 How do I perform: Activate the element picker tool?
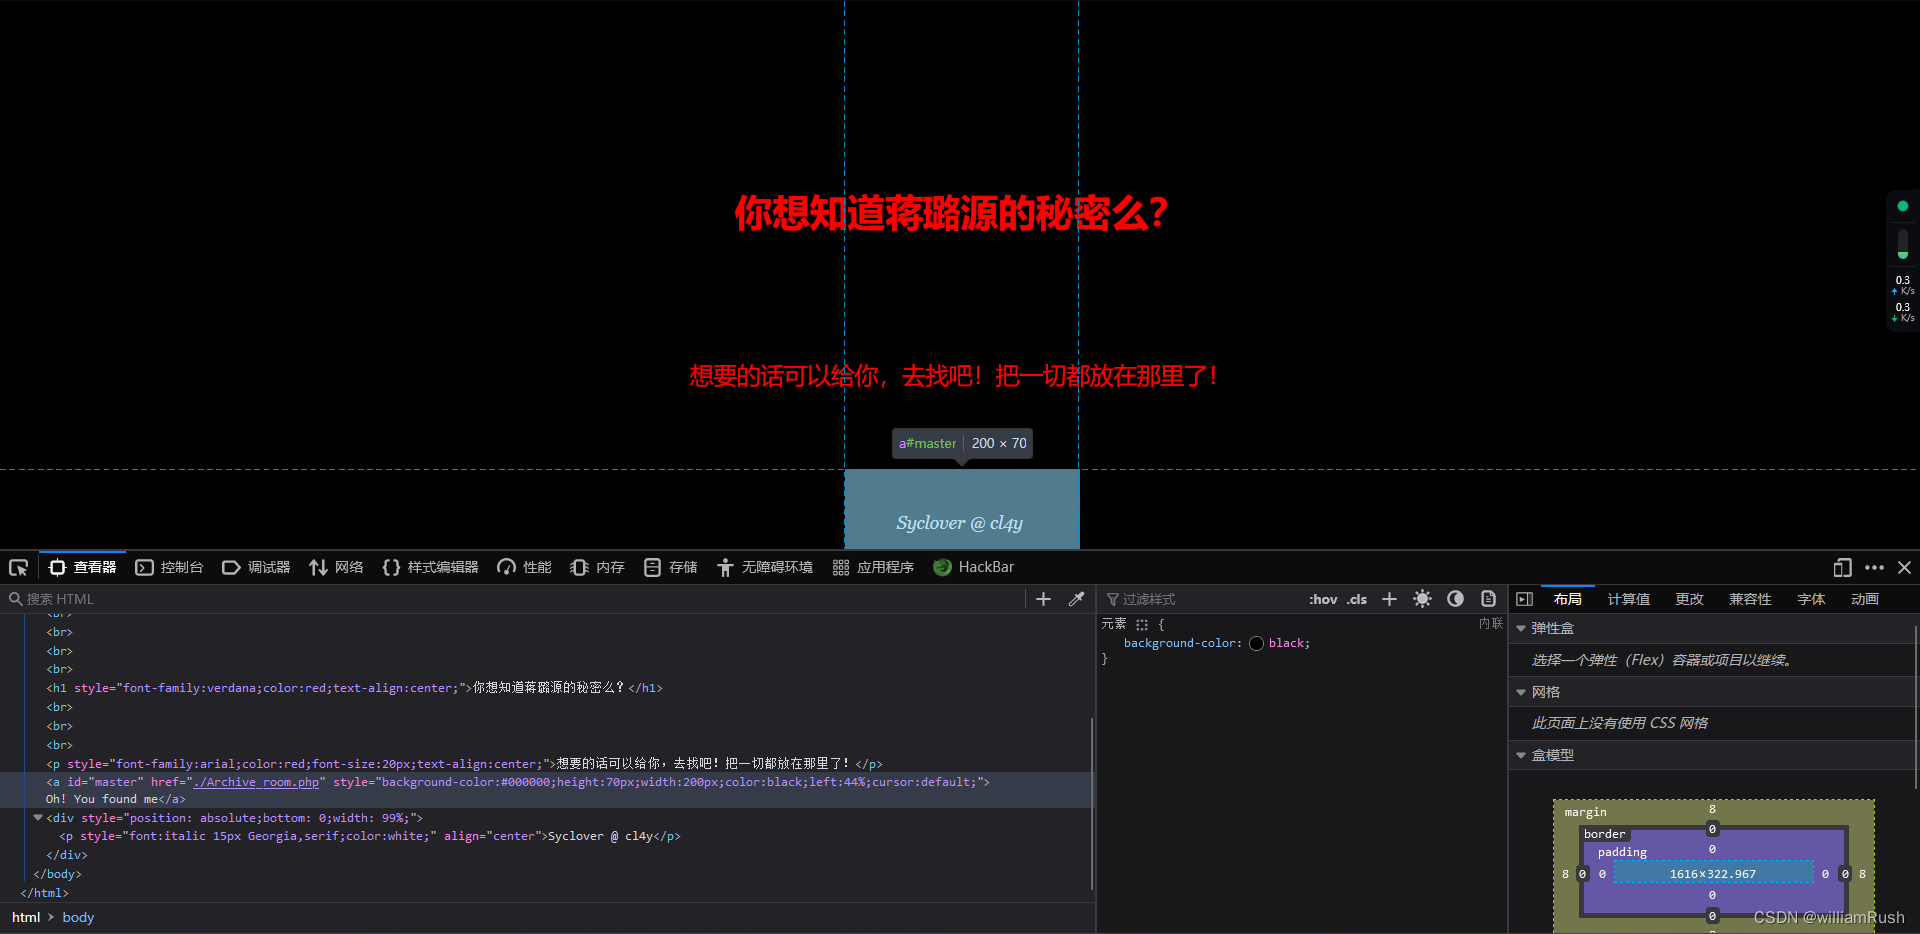coord(18,568)
